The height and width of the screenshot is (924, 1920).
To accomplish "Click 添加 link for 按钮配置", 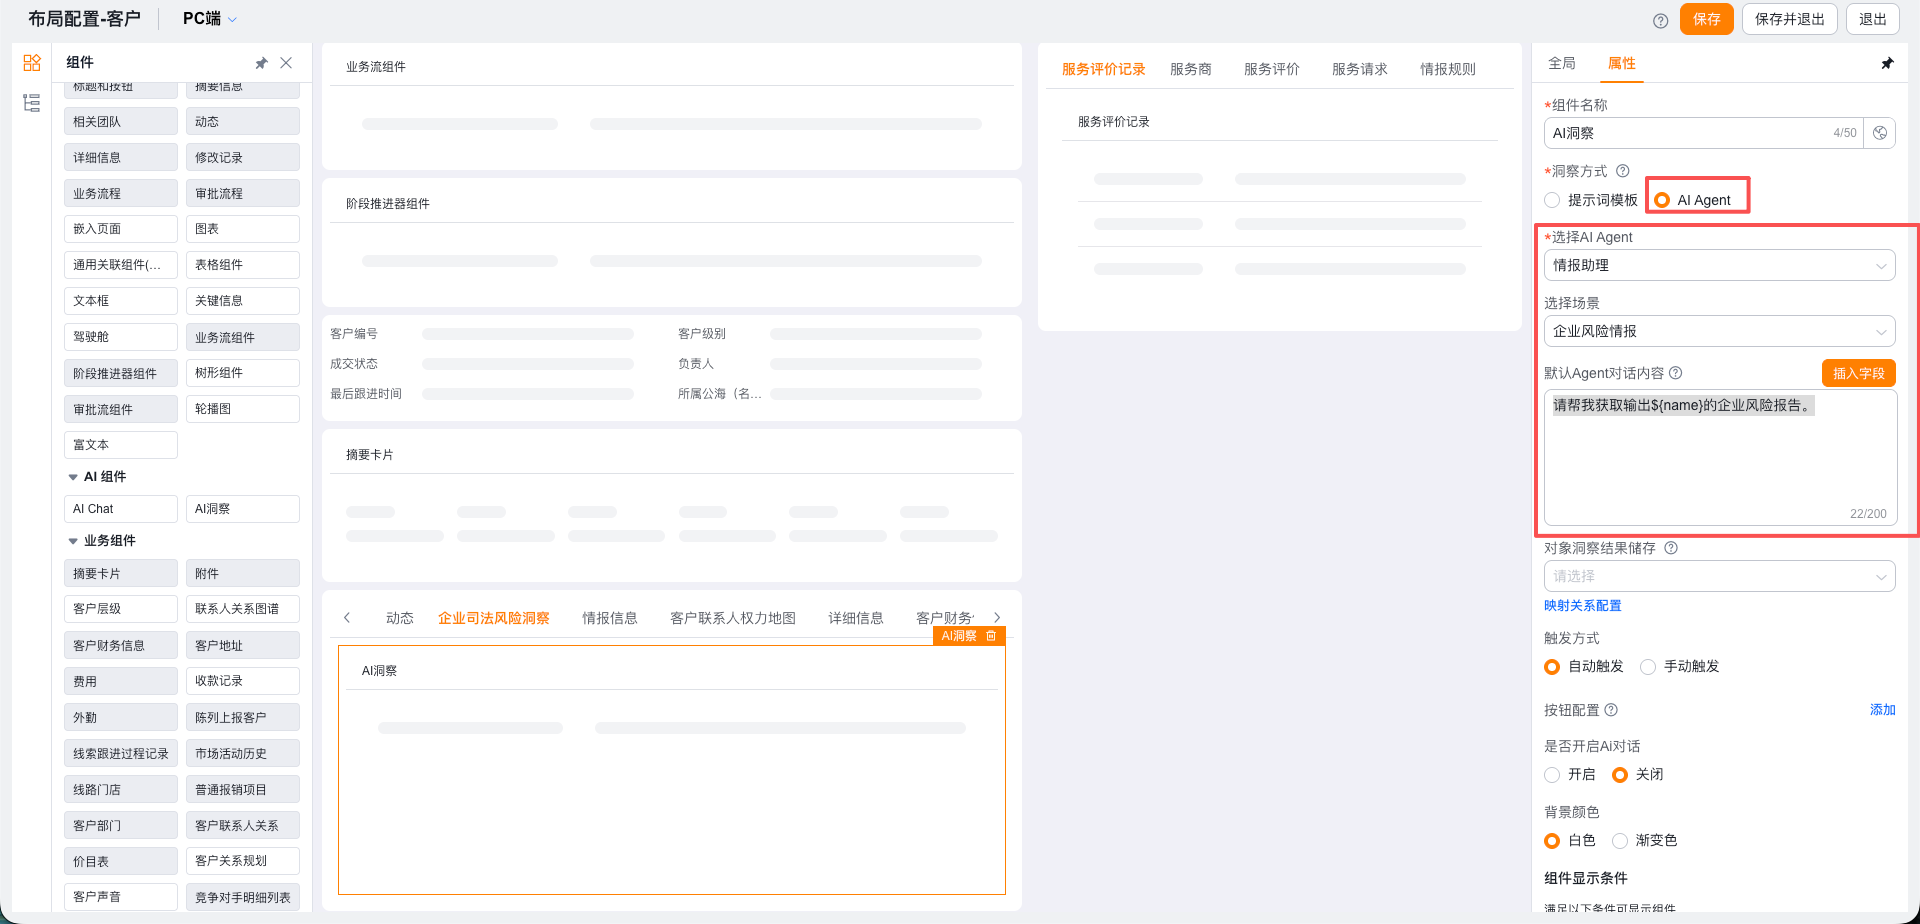I will pos(1883,710).
